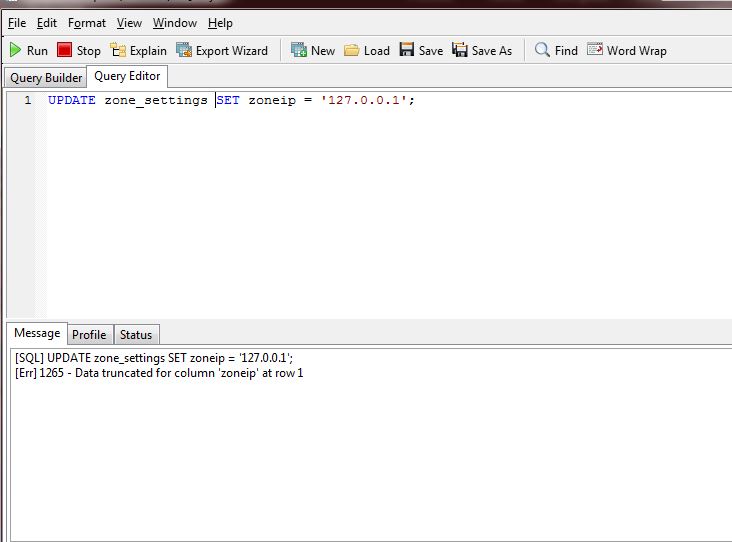
Task: Switch to the Query Builder tab
Action: (x=46, y=78)
